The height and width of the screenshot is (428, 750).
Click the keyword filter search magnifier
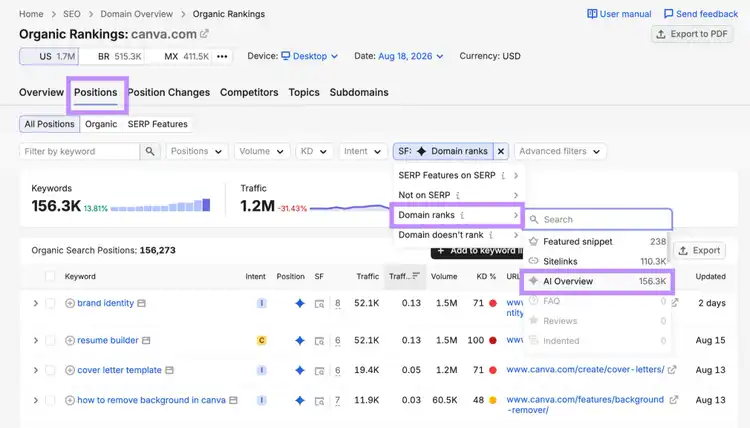click(x=150, y=151)
